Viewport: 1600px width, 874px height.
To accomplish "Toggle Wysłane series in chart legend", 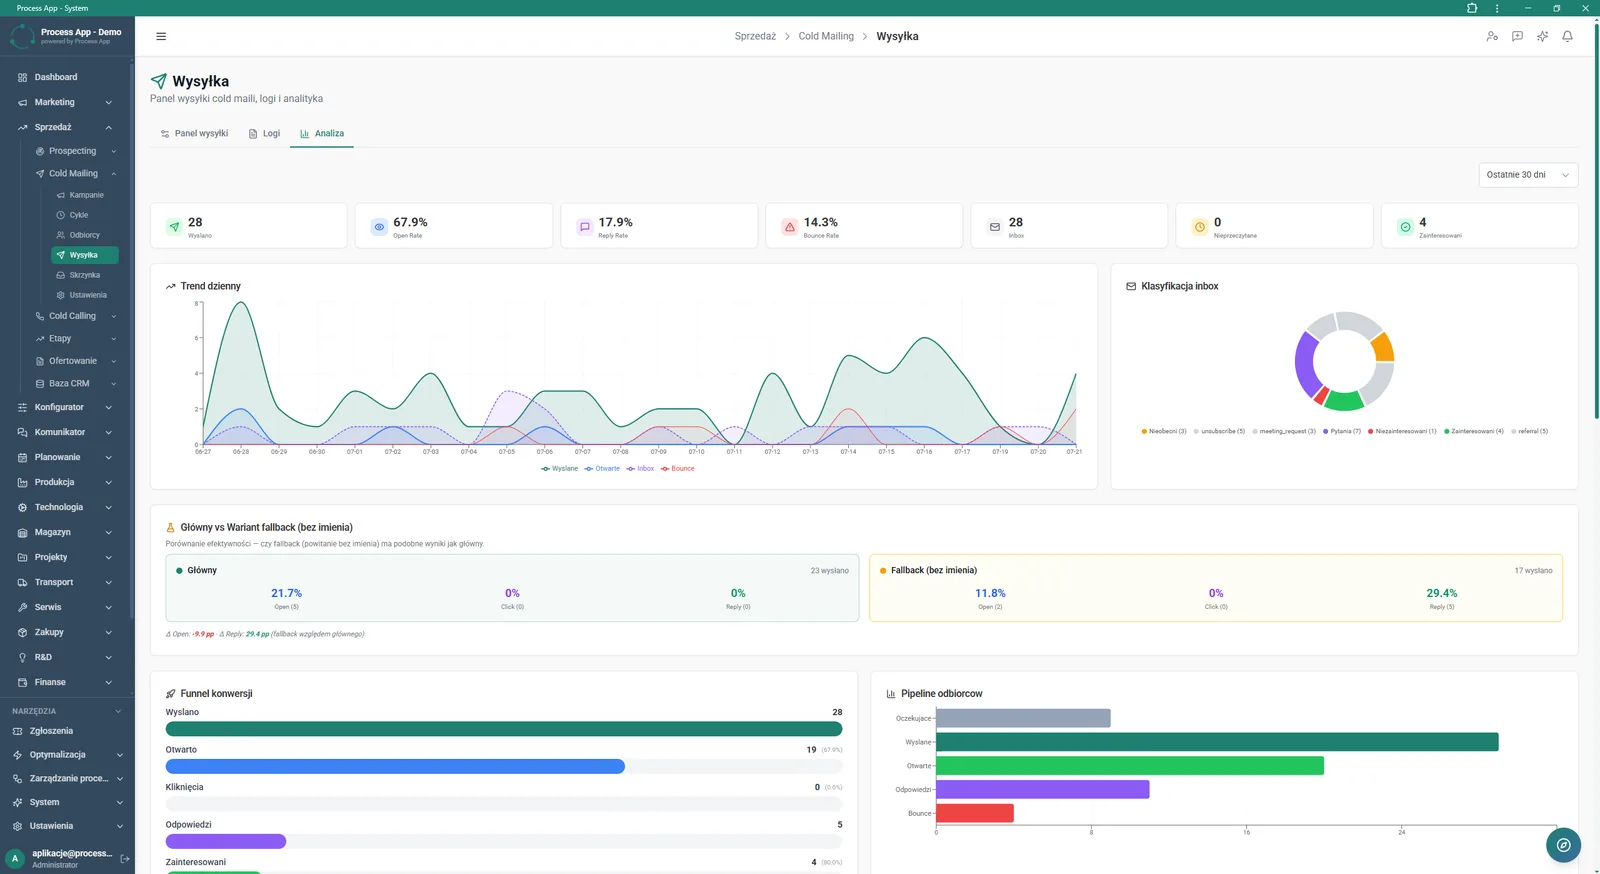I will click(x=559, y=468).
